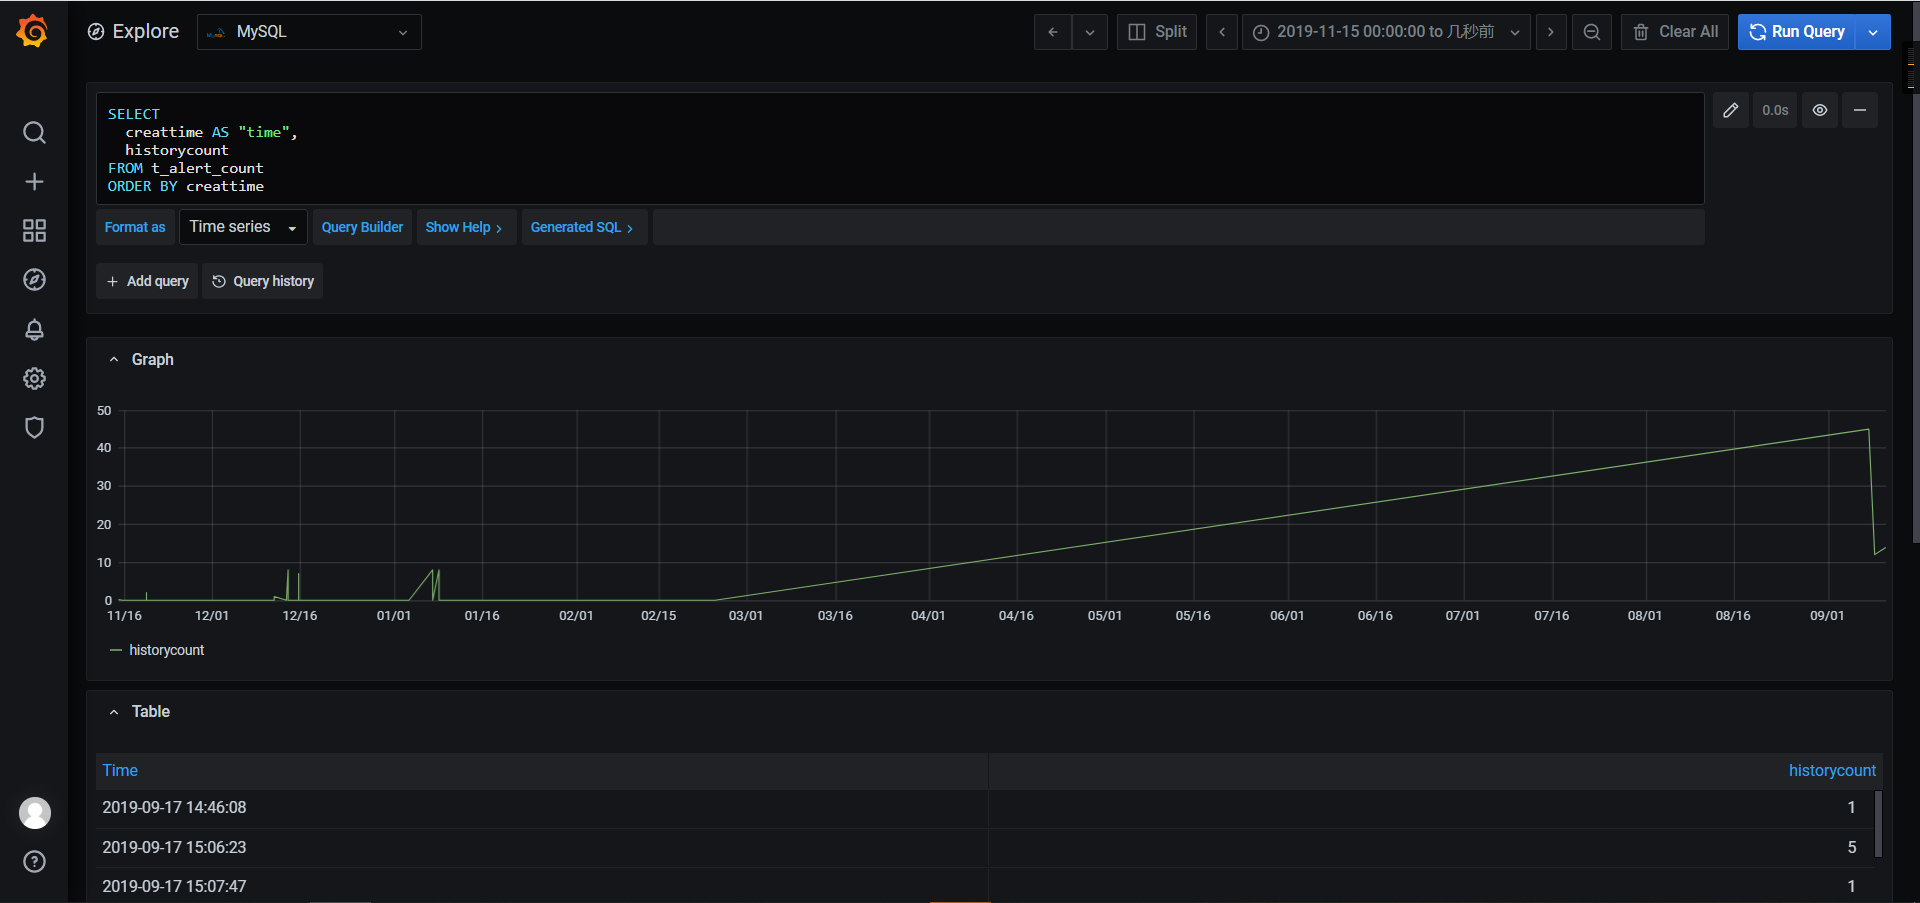The image size is (1920, 903).
Task: Toggle split view mode
Action: coord(1156,31)
